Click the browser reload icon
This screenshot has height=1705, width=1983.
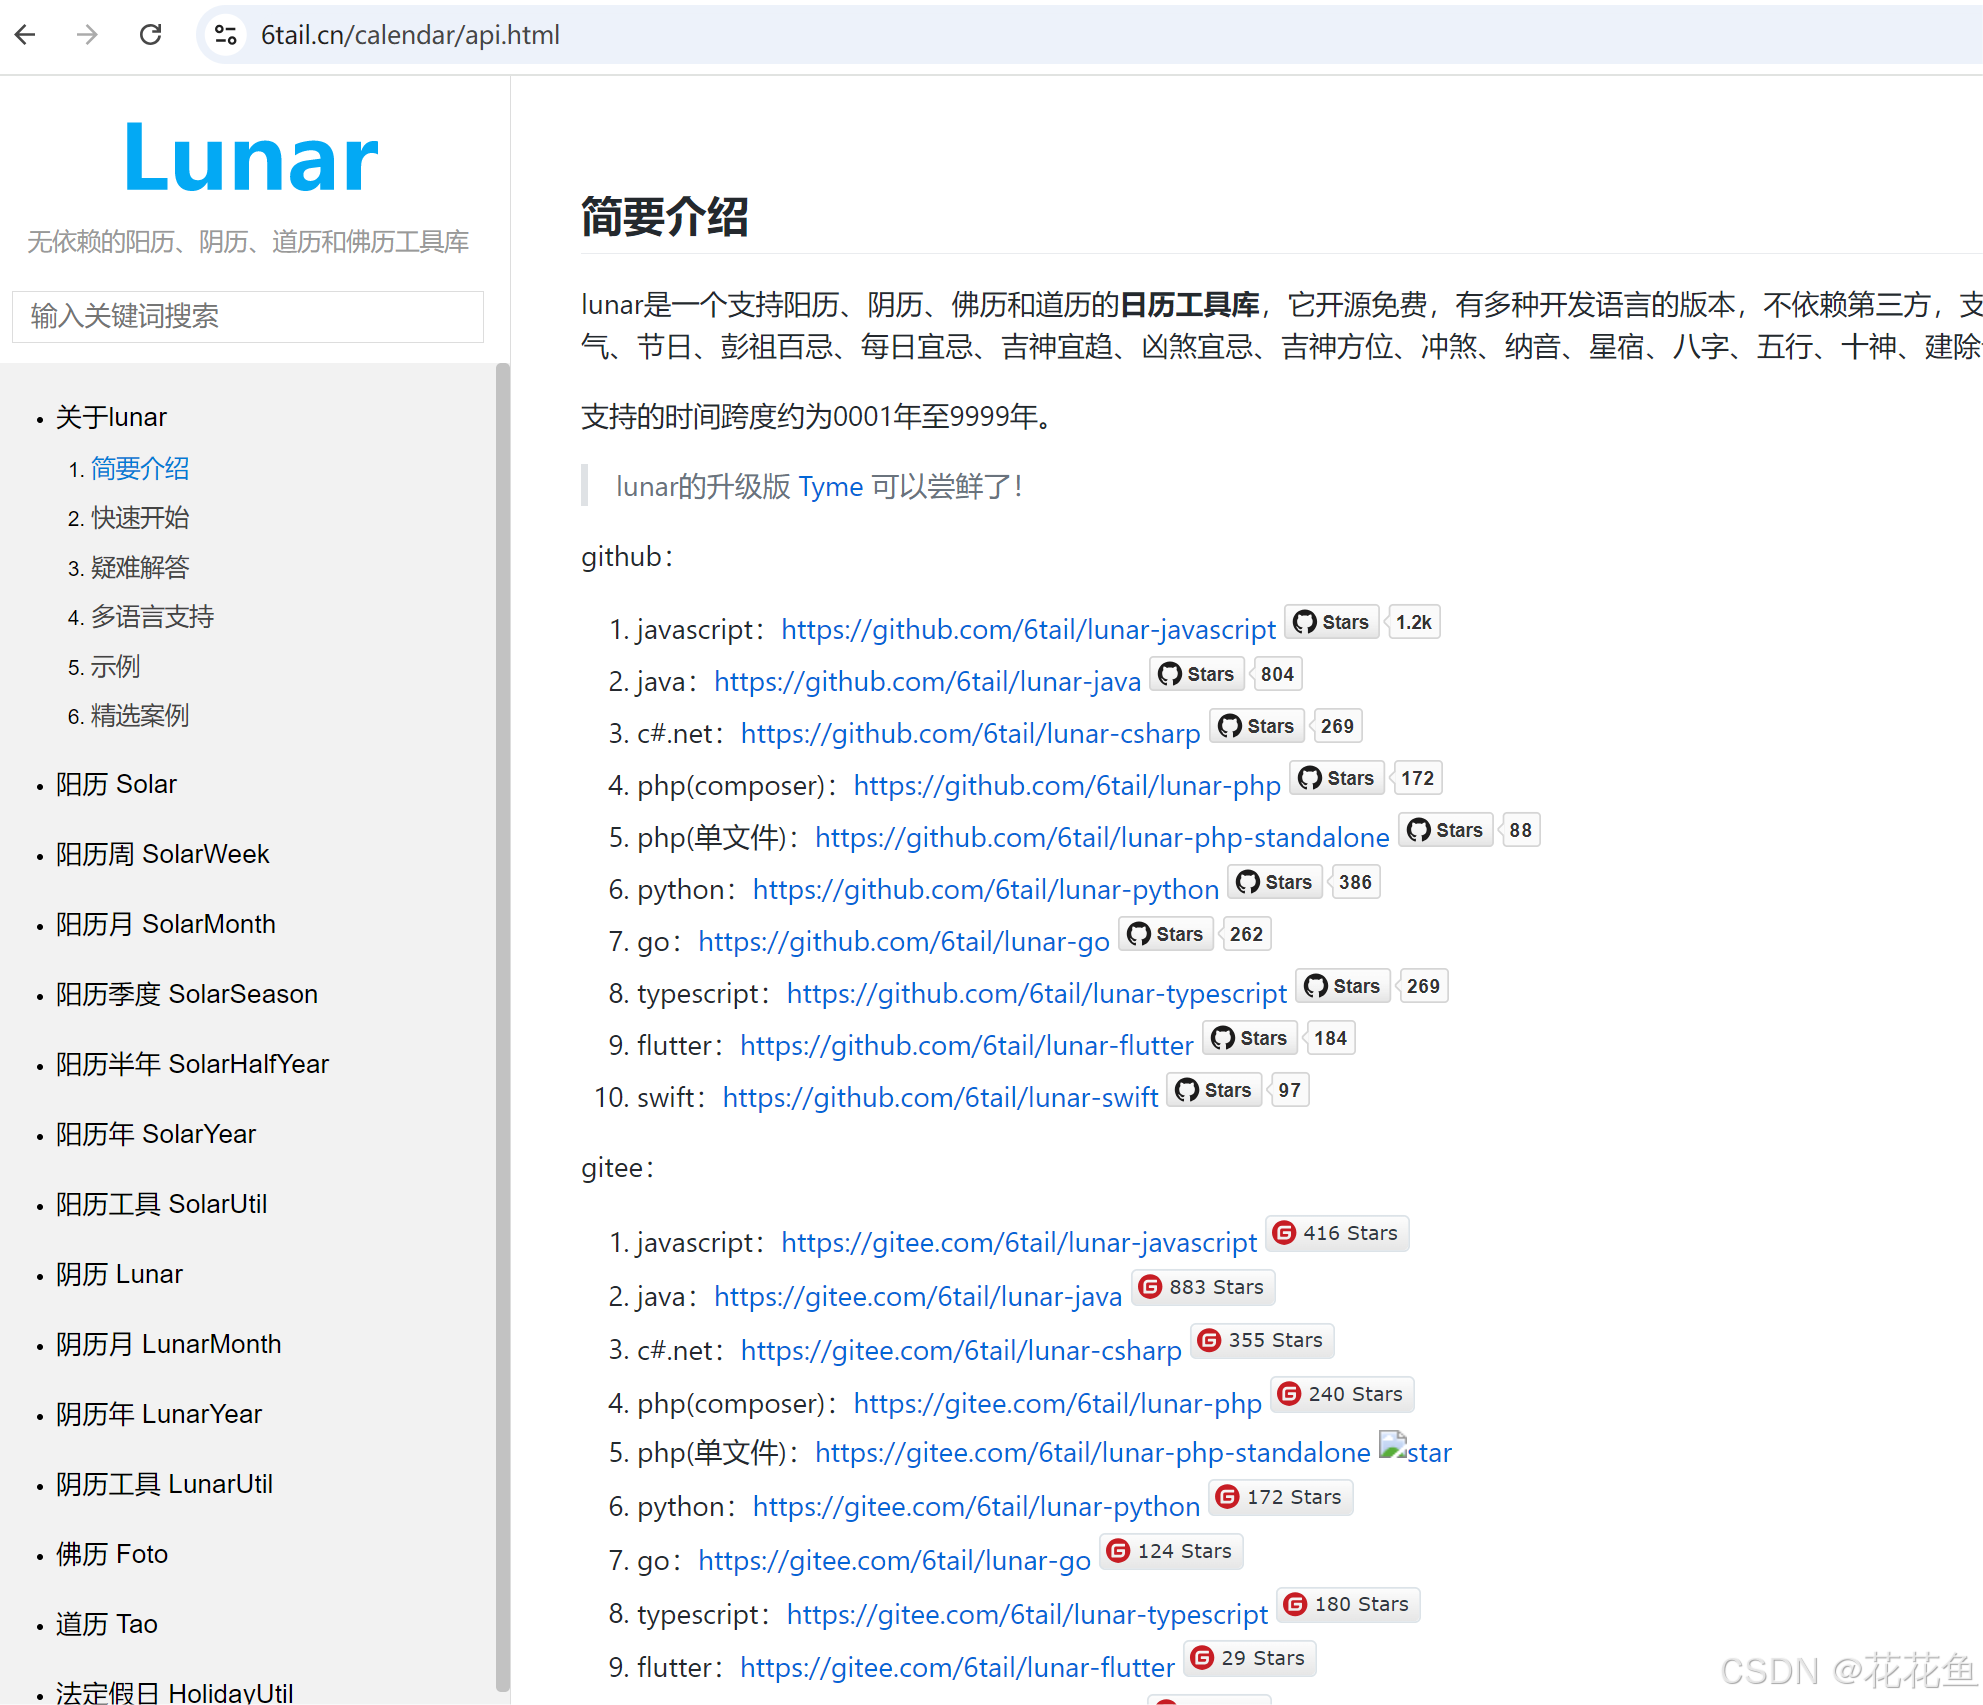tap(151, 35)
